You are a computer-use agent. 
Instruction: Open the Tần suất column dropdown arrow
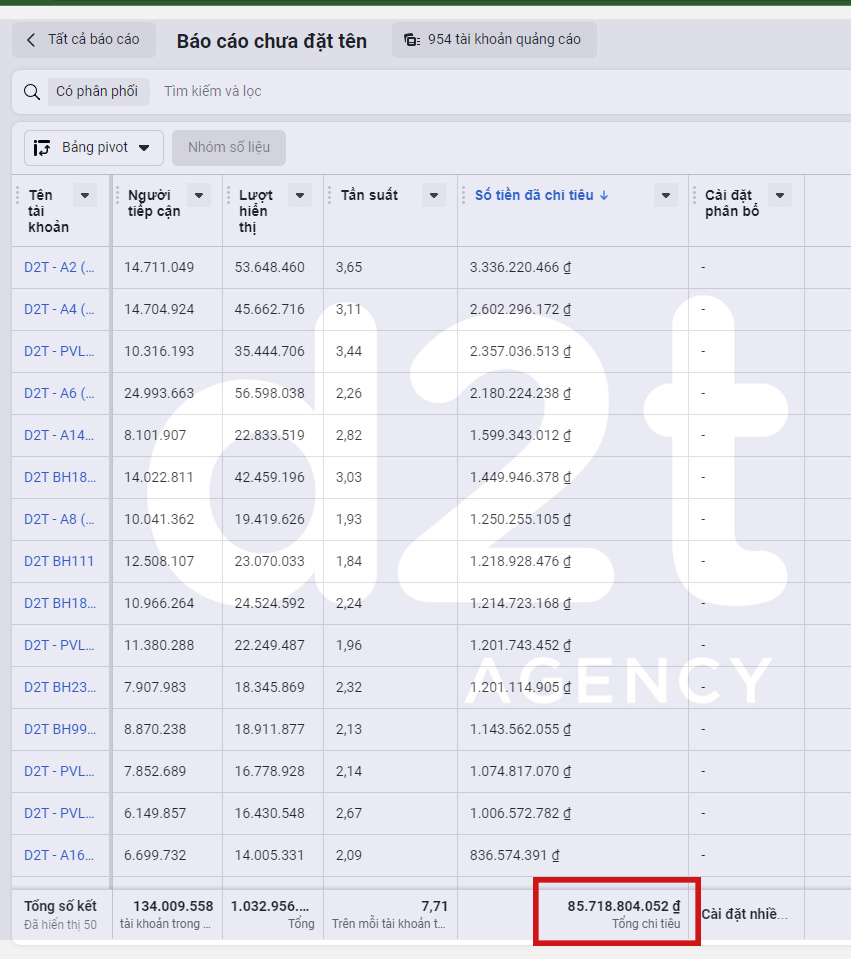click(x=434, y=195)
